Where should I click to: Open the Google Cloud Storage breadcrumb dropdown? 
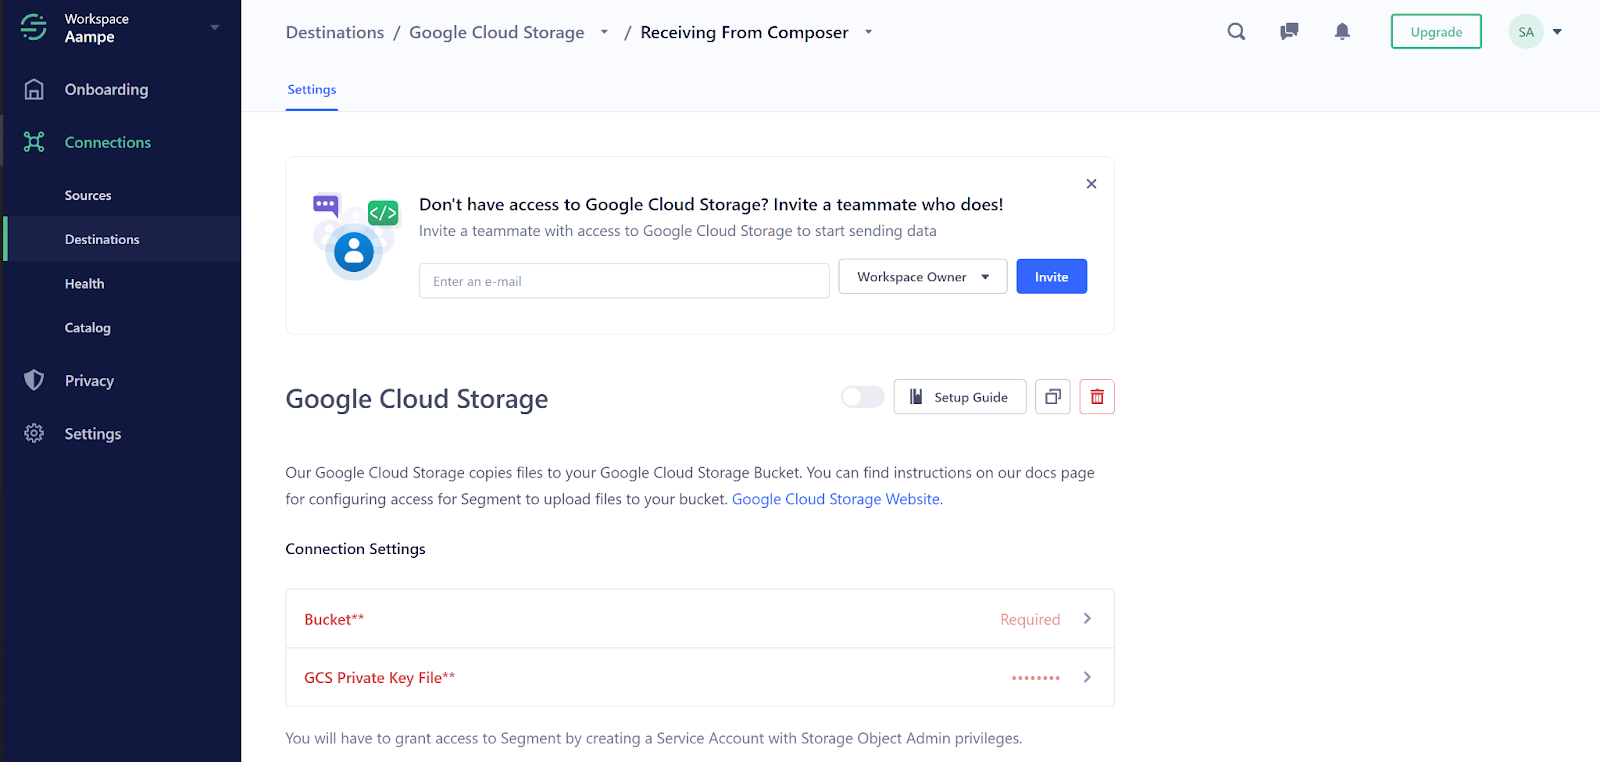(x=604, y=32)
